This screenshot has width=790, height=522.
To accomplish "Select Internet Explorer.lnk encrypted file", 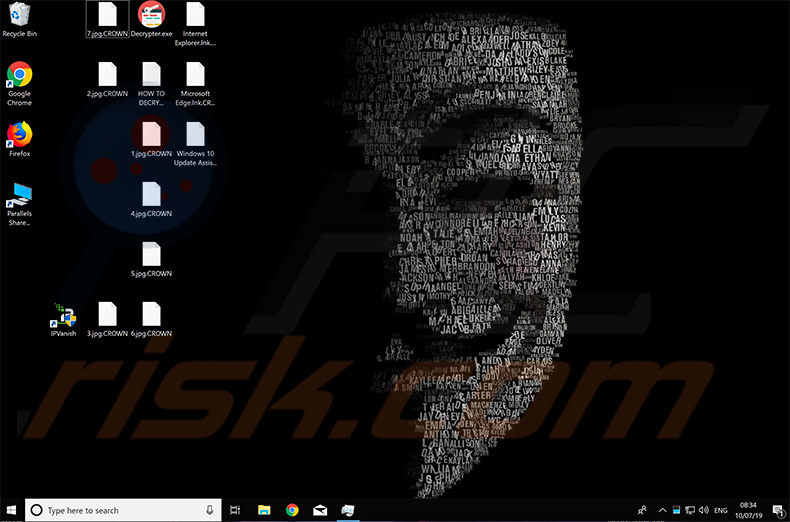I will tap(195, 24).
